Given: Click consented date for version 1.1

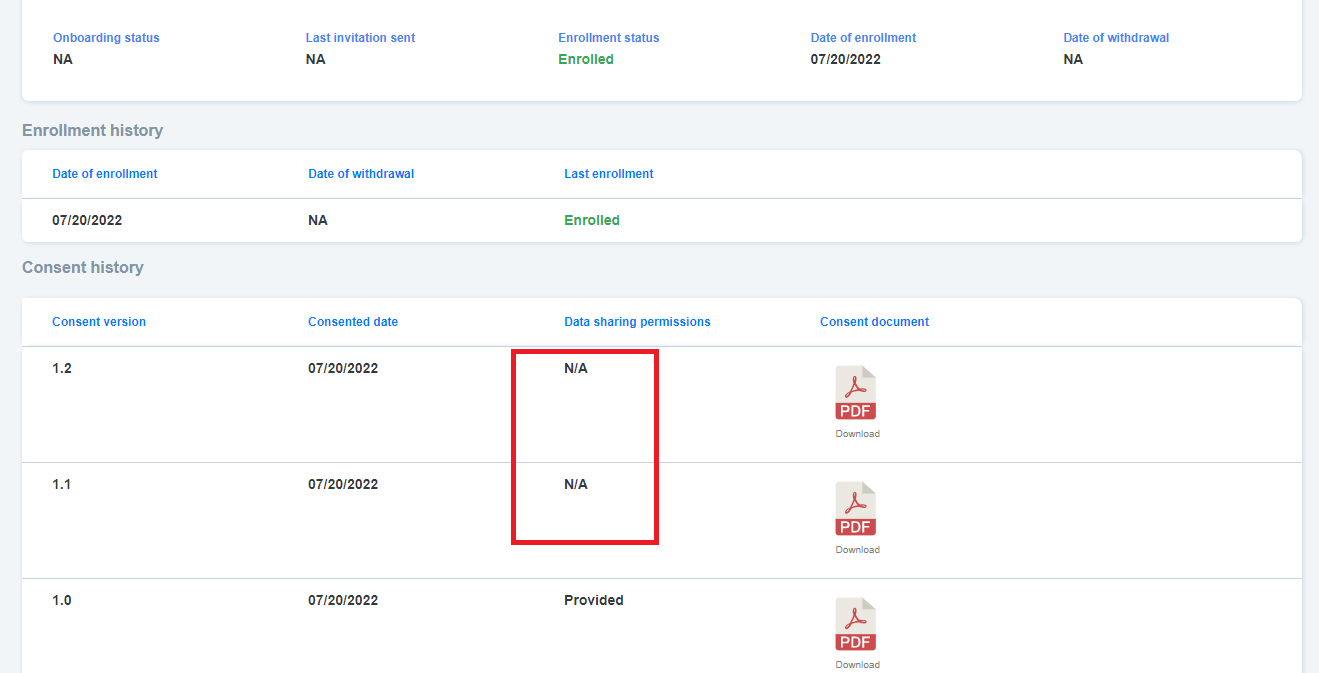Looking at the screenshot, I should click(x=343, y=484).
